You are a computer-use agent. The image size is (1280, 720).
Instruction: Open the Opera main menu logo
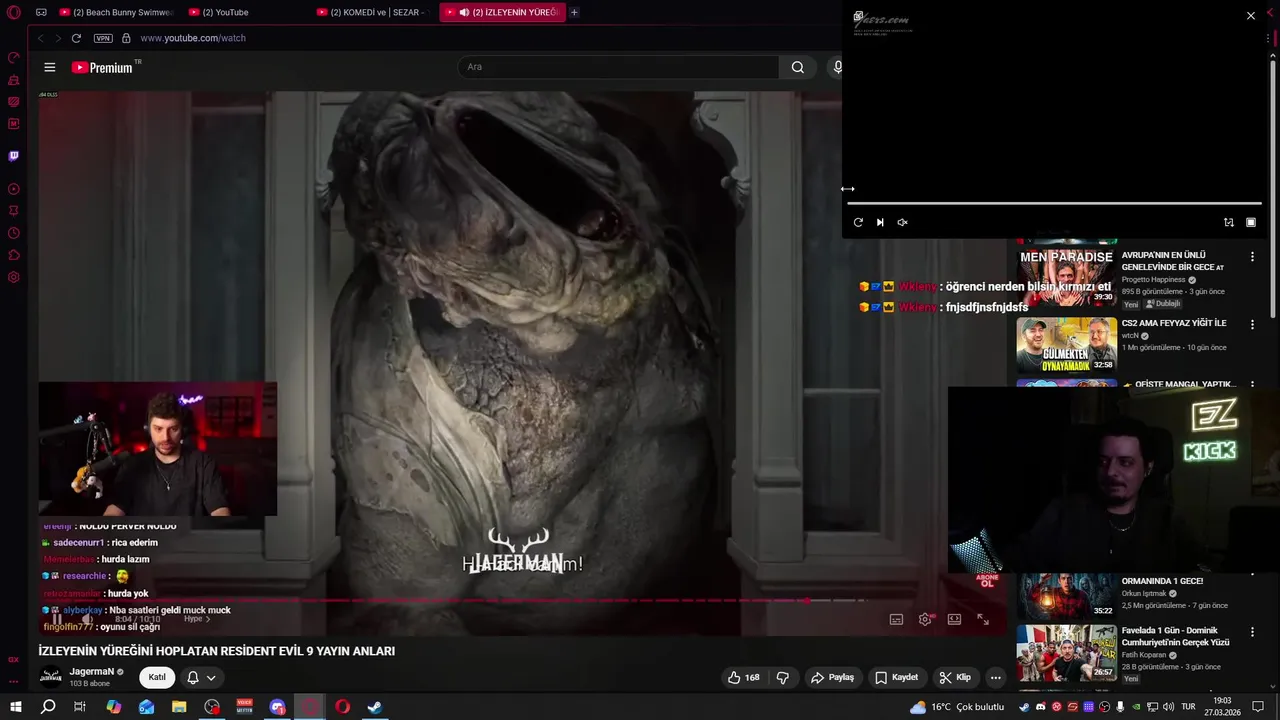pyautogui.click(x=14, y=12)
